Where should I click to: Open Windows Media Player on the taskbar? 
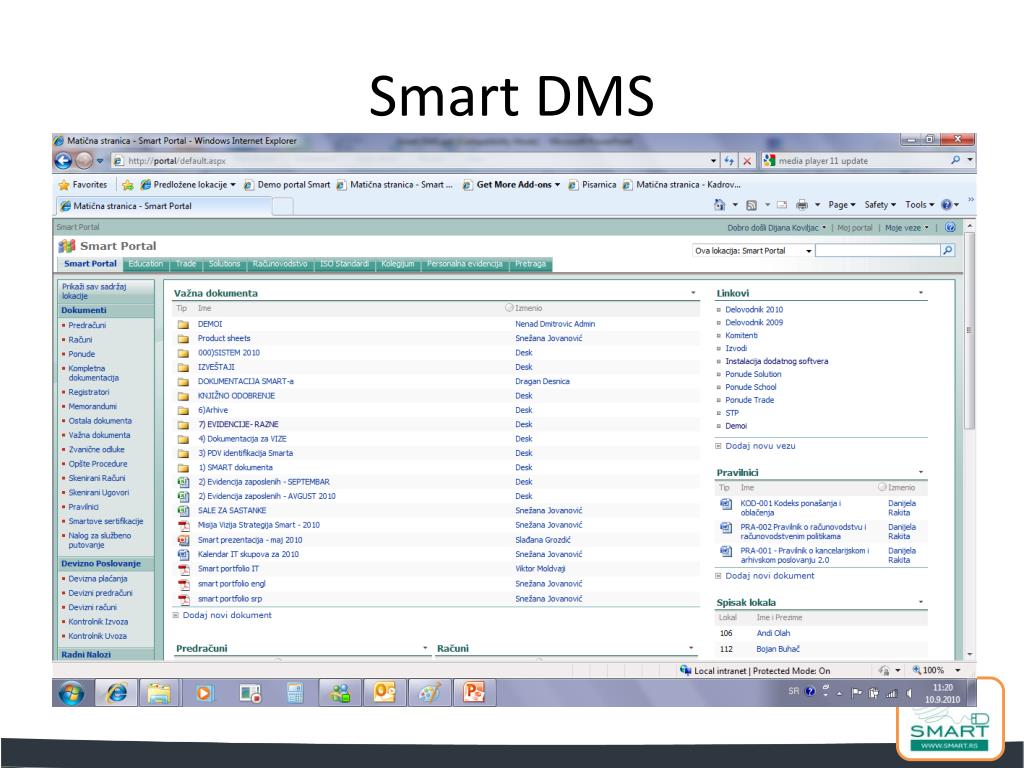click(204, 693)
